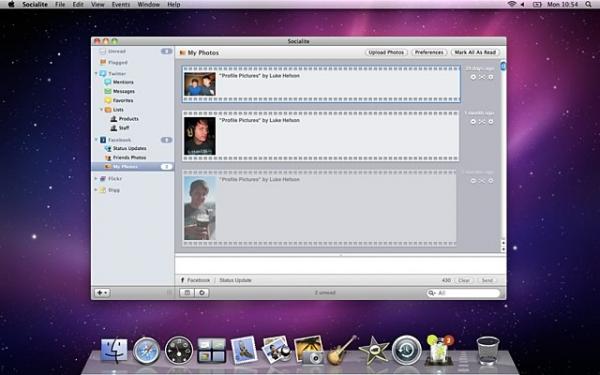600x375 pixels.
Task: Click first album's right action icon
Action: click(491, 77)
